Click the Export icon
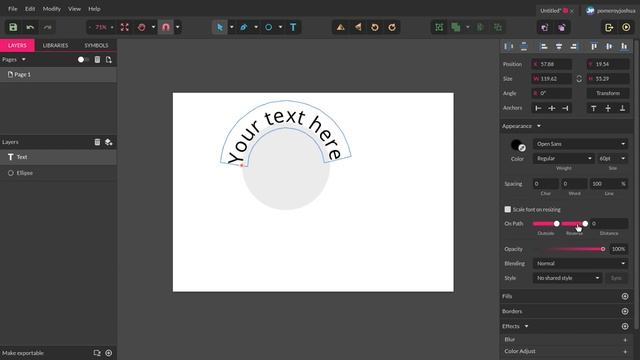Image resolution: width=640 pixels, height=360 pixels. pyautogui.click(x=609, y=27)
